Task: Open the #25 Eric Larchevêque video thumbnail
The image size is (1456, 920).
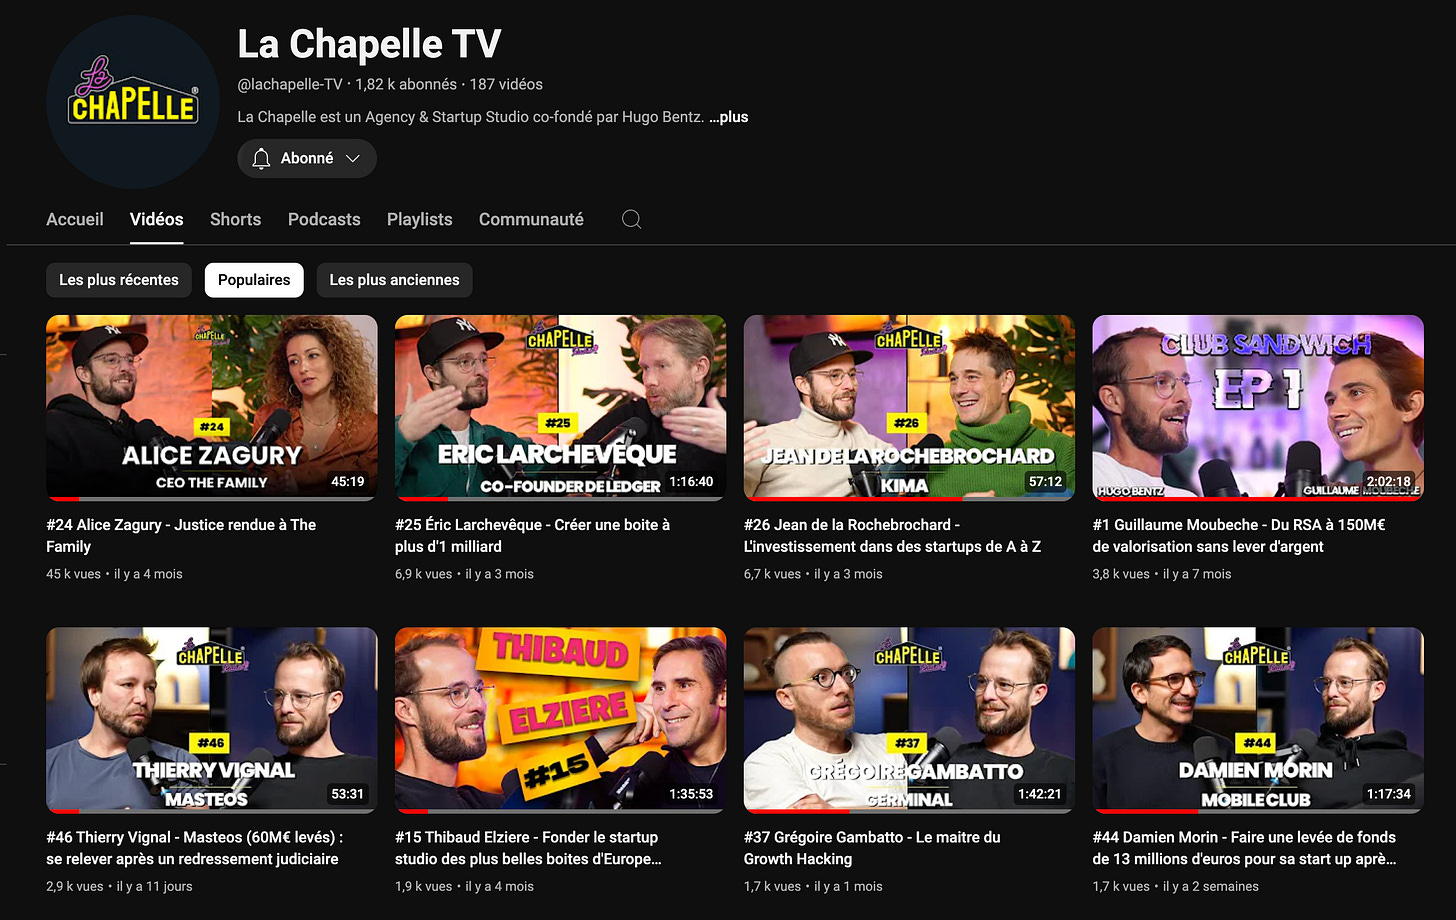Action: (x=560, y=408)
